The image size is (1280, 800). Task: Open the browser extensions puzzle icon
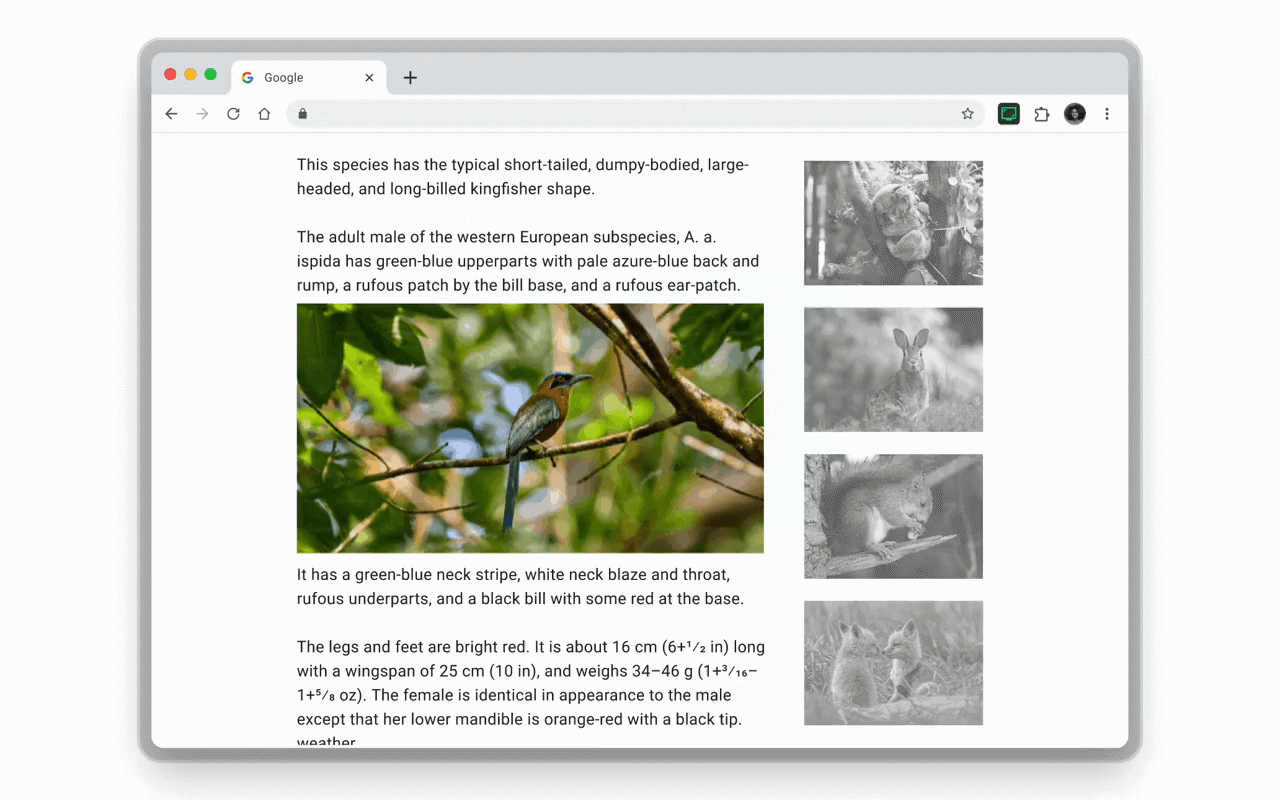pyautogui.click(x=1041, y=113)
